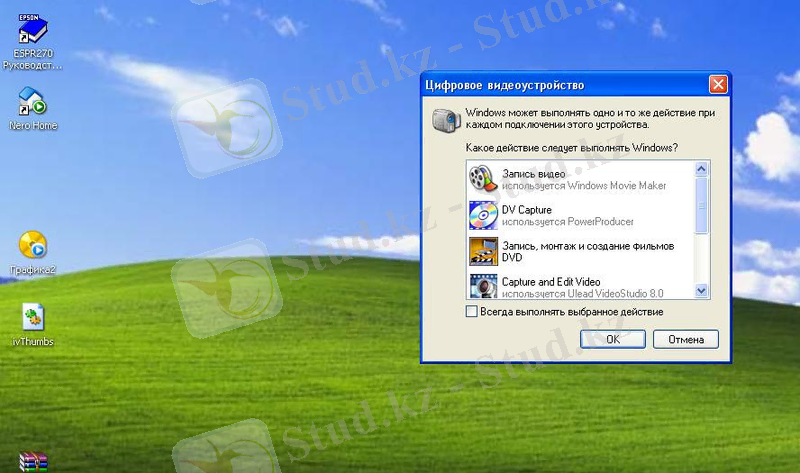
Task: Open the WinRAR archive icon at the desktop's bottom
Action: pos(33,462)
